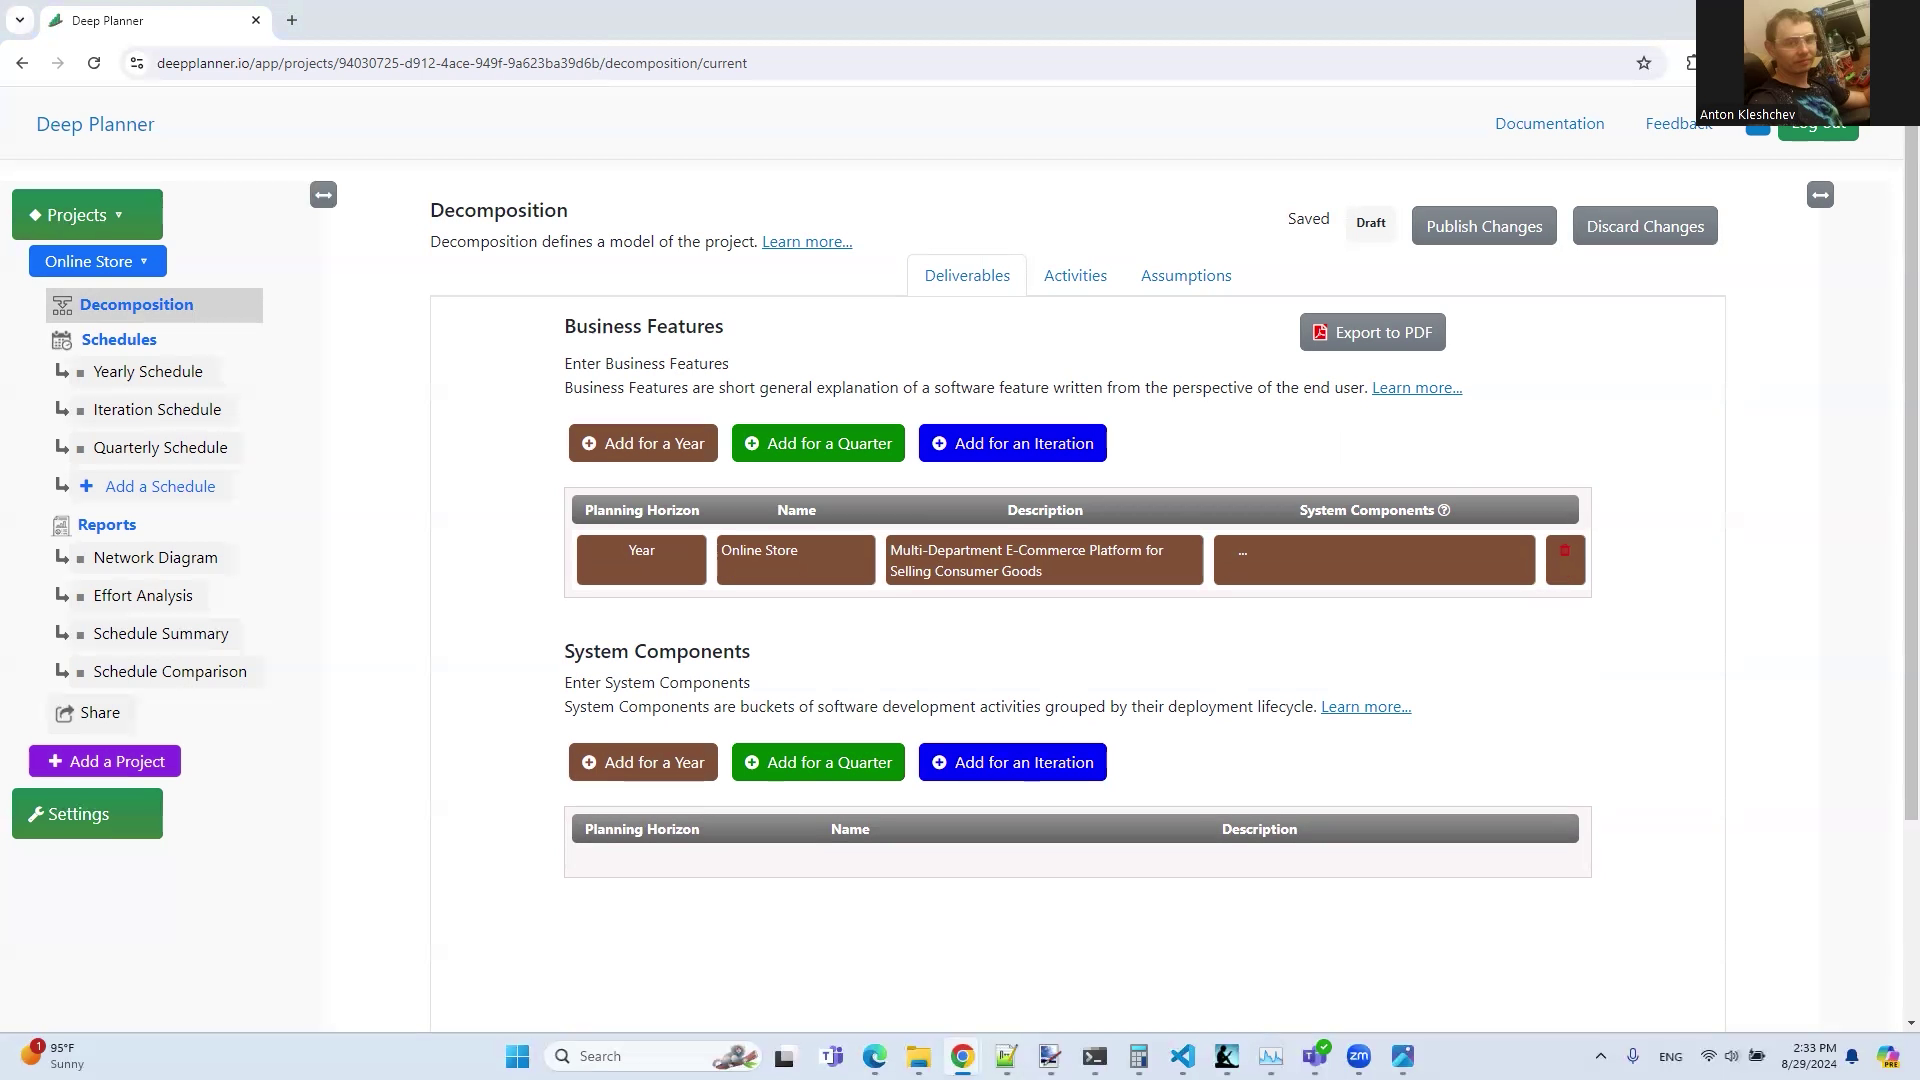Open System Components help question-mark icon

click(1444, 510)
